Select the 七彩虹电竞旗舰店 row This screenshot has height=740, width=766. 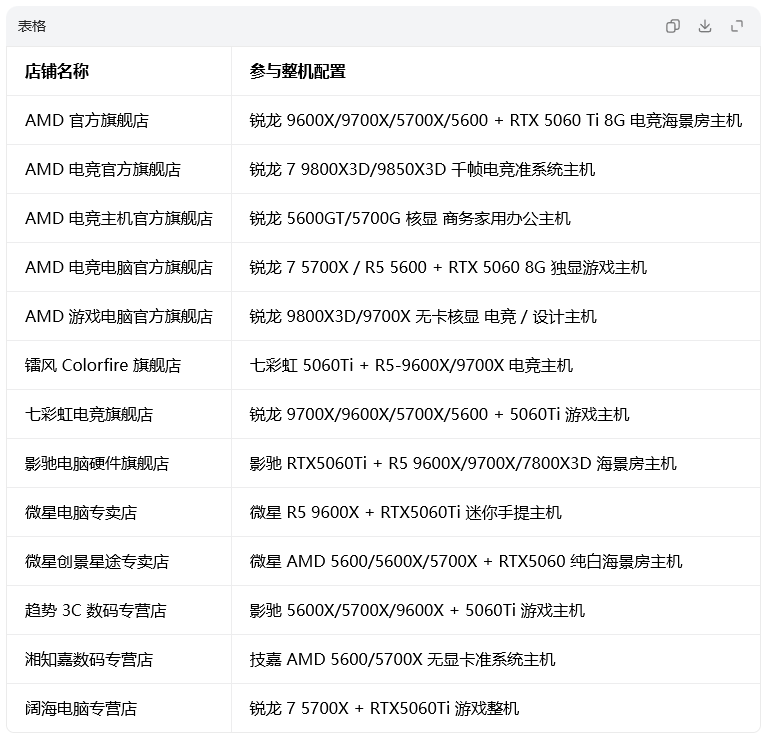tap(383, 414)
